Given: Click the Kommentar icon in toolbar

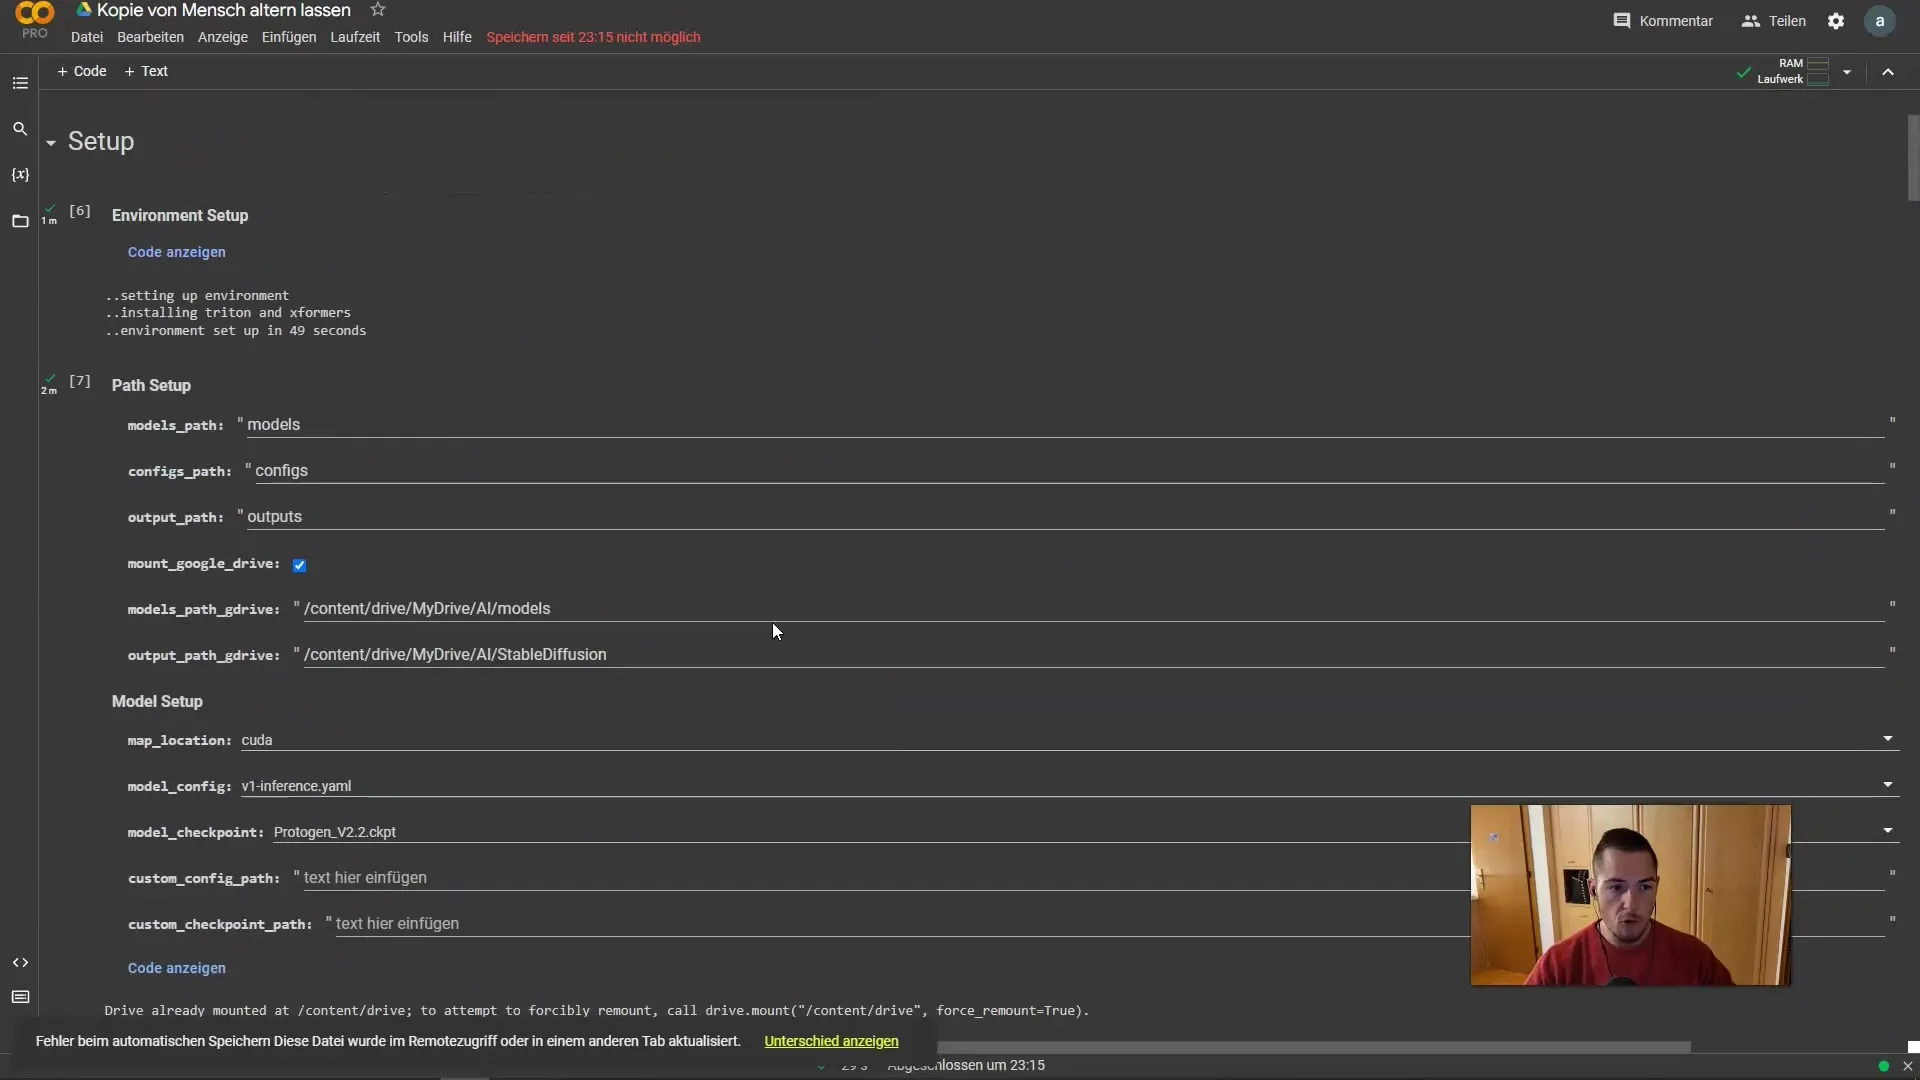Looking at the screenshot, I should coord(1625,20).
